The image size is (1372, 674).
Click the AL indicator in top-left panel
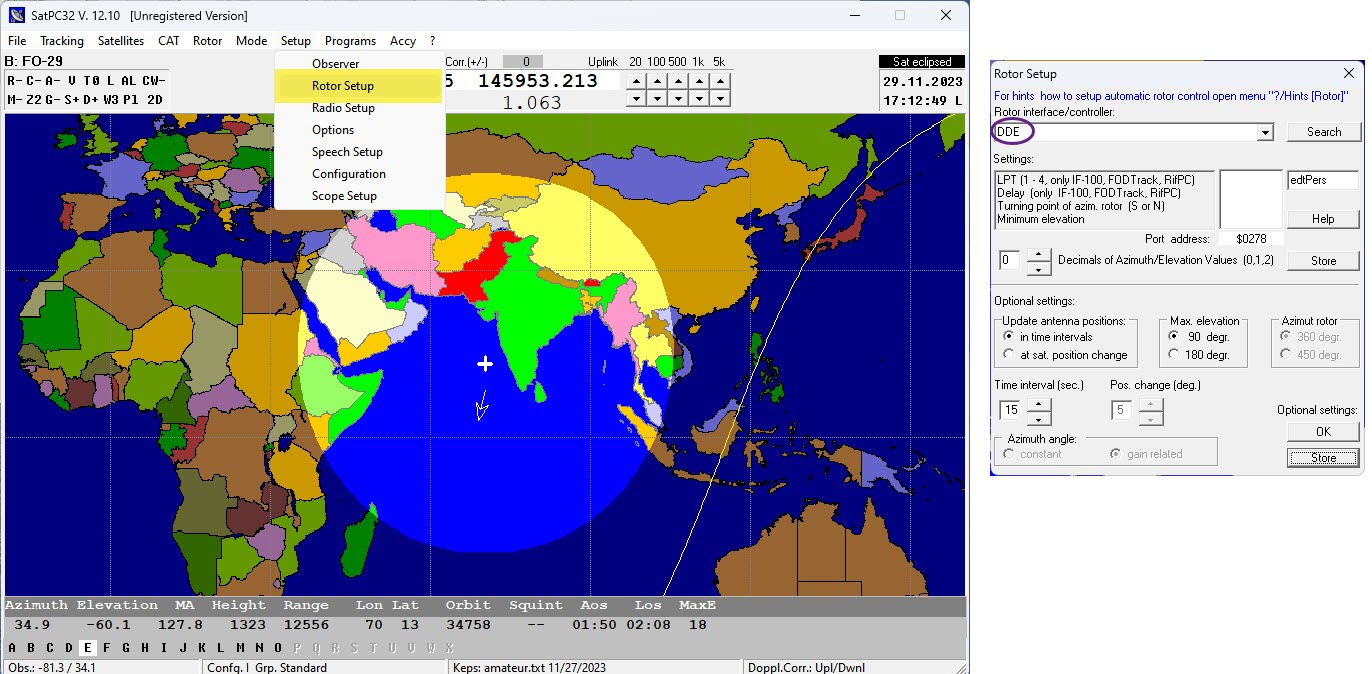128,81
